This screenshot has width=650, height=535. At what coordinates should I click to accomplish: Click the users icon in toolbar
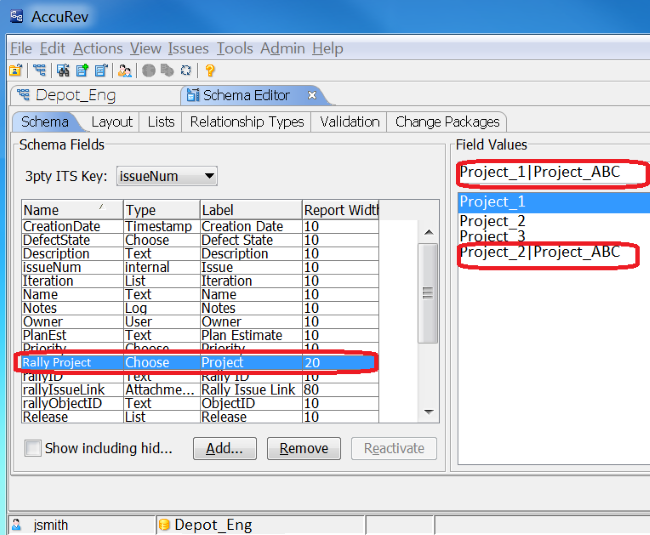click(x=124, y=70)
